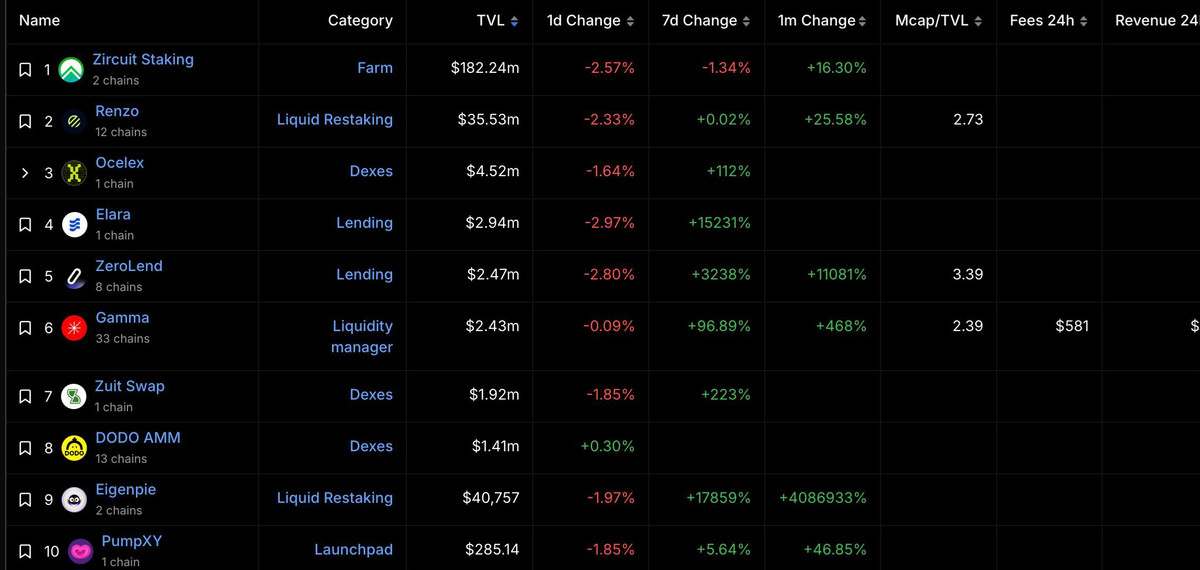Open the Launchpad category link

coord(353,550)
